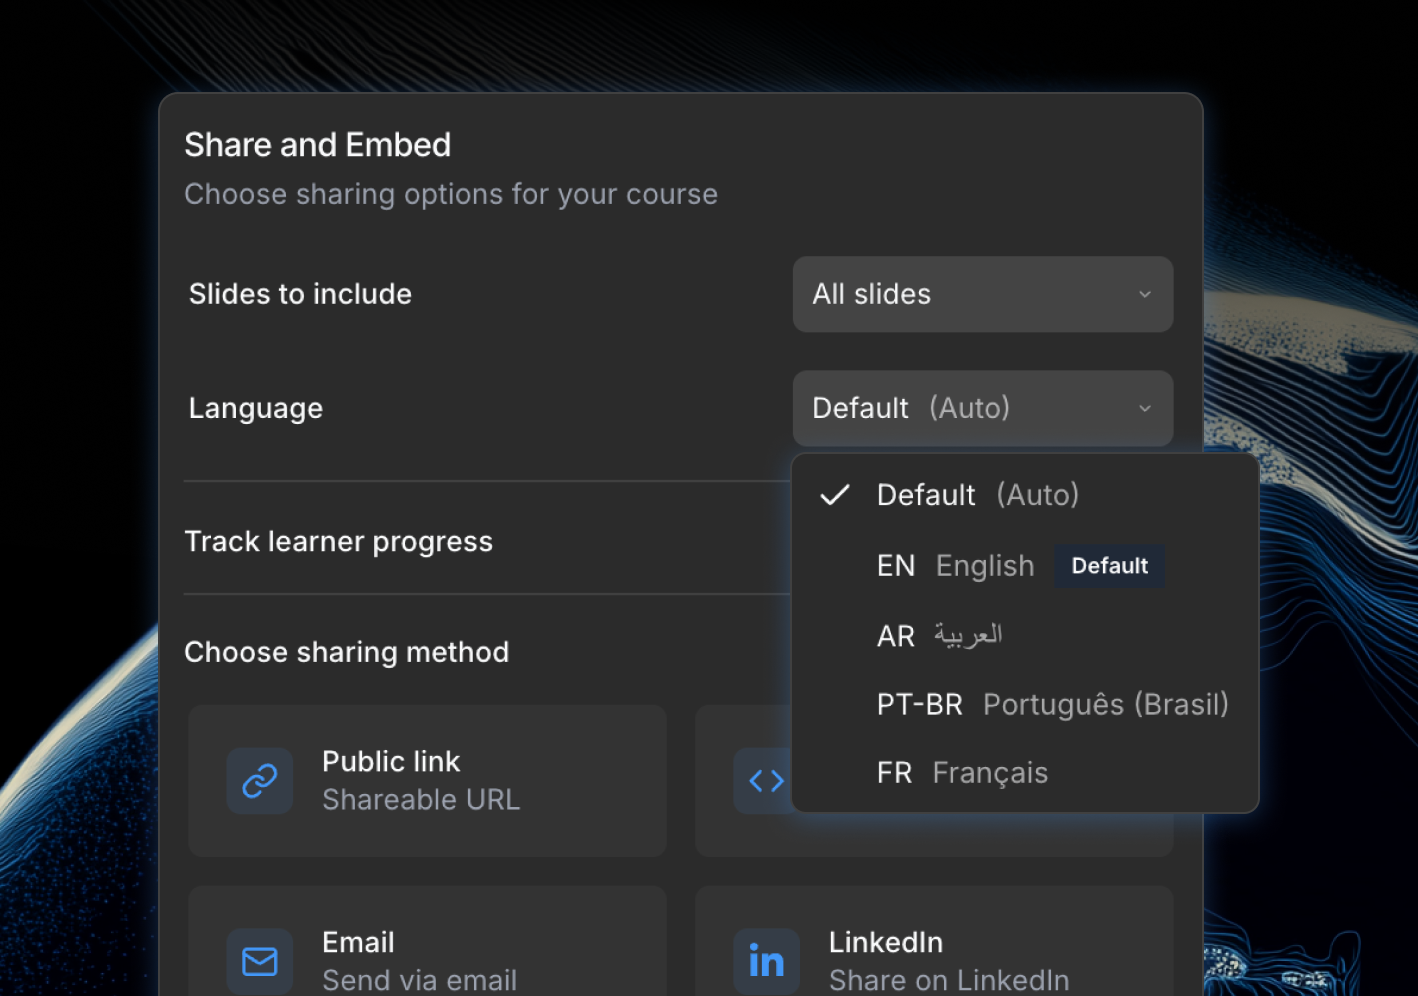Click the checkmark beside Default (Auto) option
Image resolution: width=1418 pixels, height=996 pixels.
click(x=835, y=495)
